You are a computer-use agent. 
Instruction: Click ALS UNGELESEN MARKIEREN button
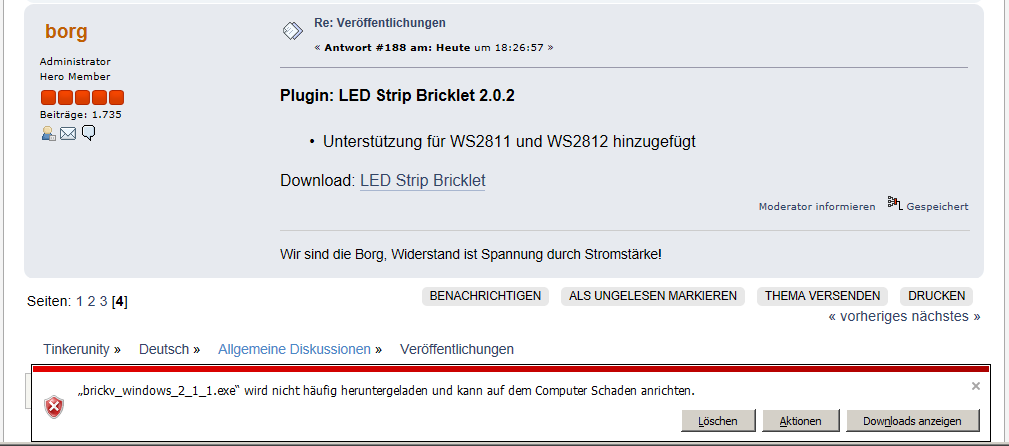pyautogui.click(x=653, y=296)
